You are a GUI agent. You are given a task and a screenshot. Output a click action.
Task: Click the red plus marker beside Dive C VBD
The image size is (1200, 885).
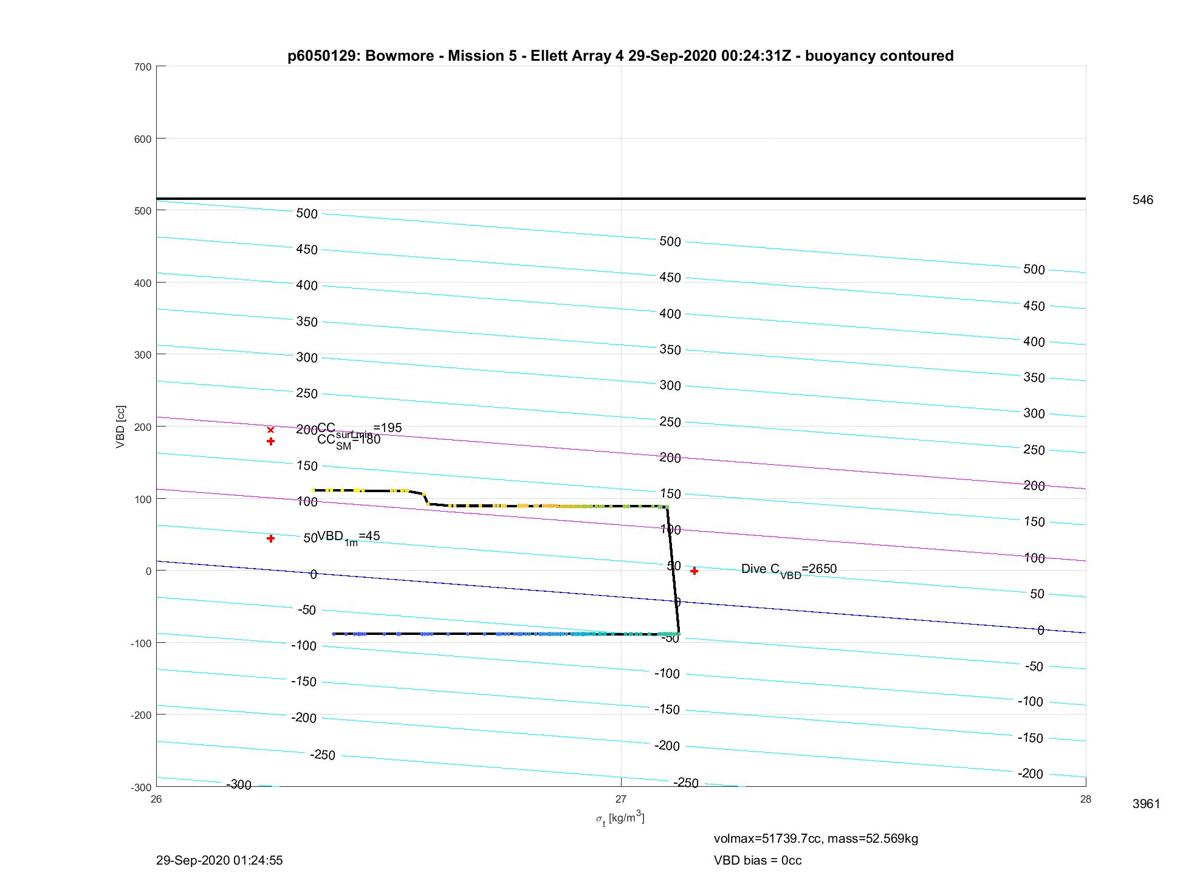point(694,571)
